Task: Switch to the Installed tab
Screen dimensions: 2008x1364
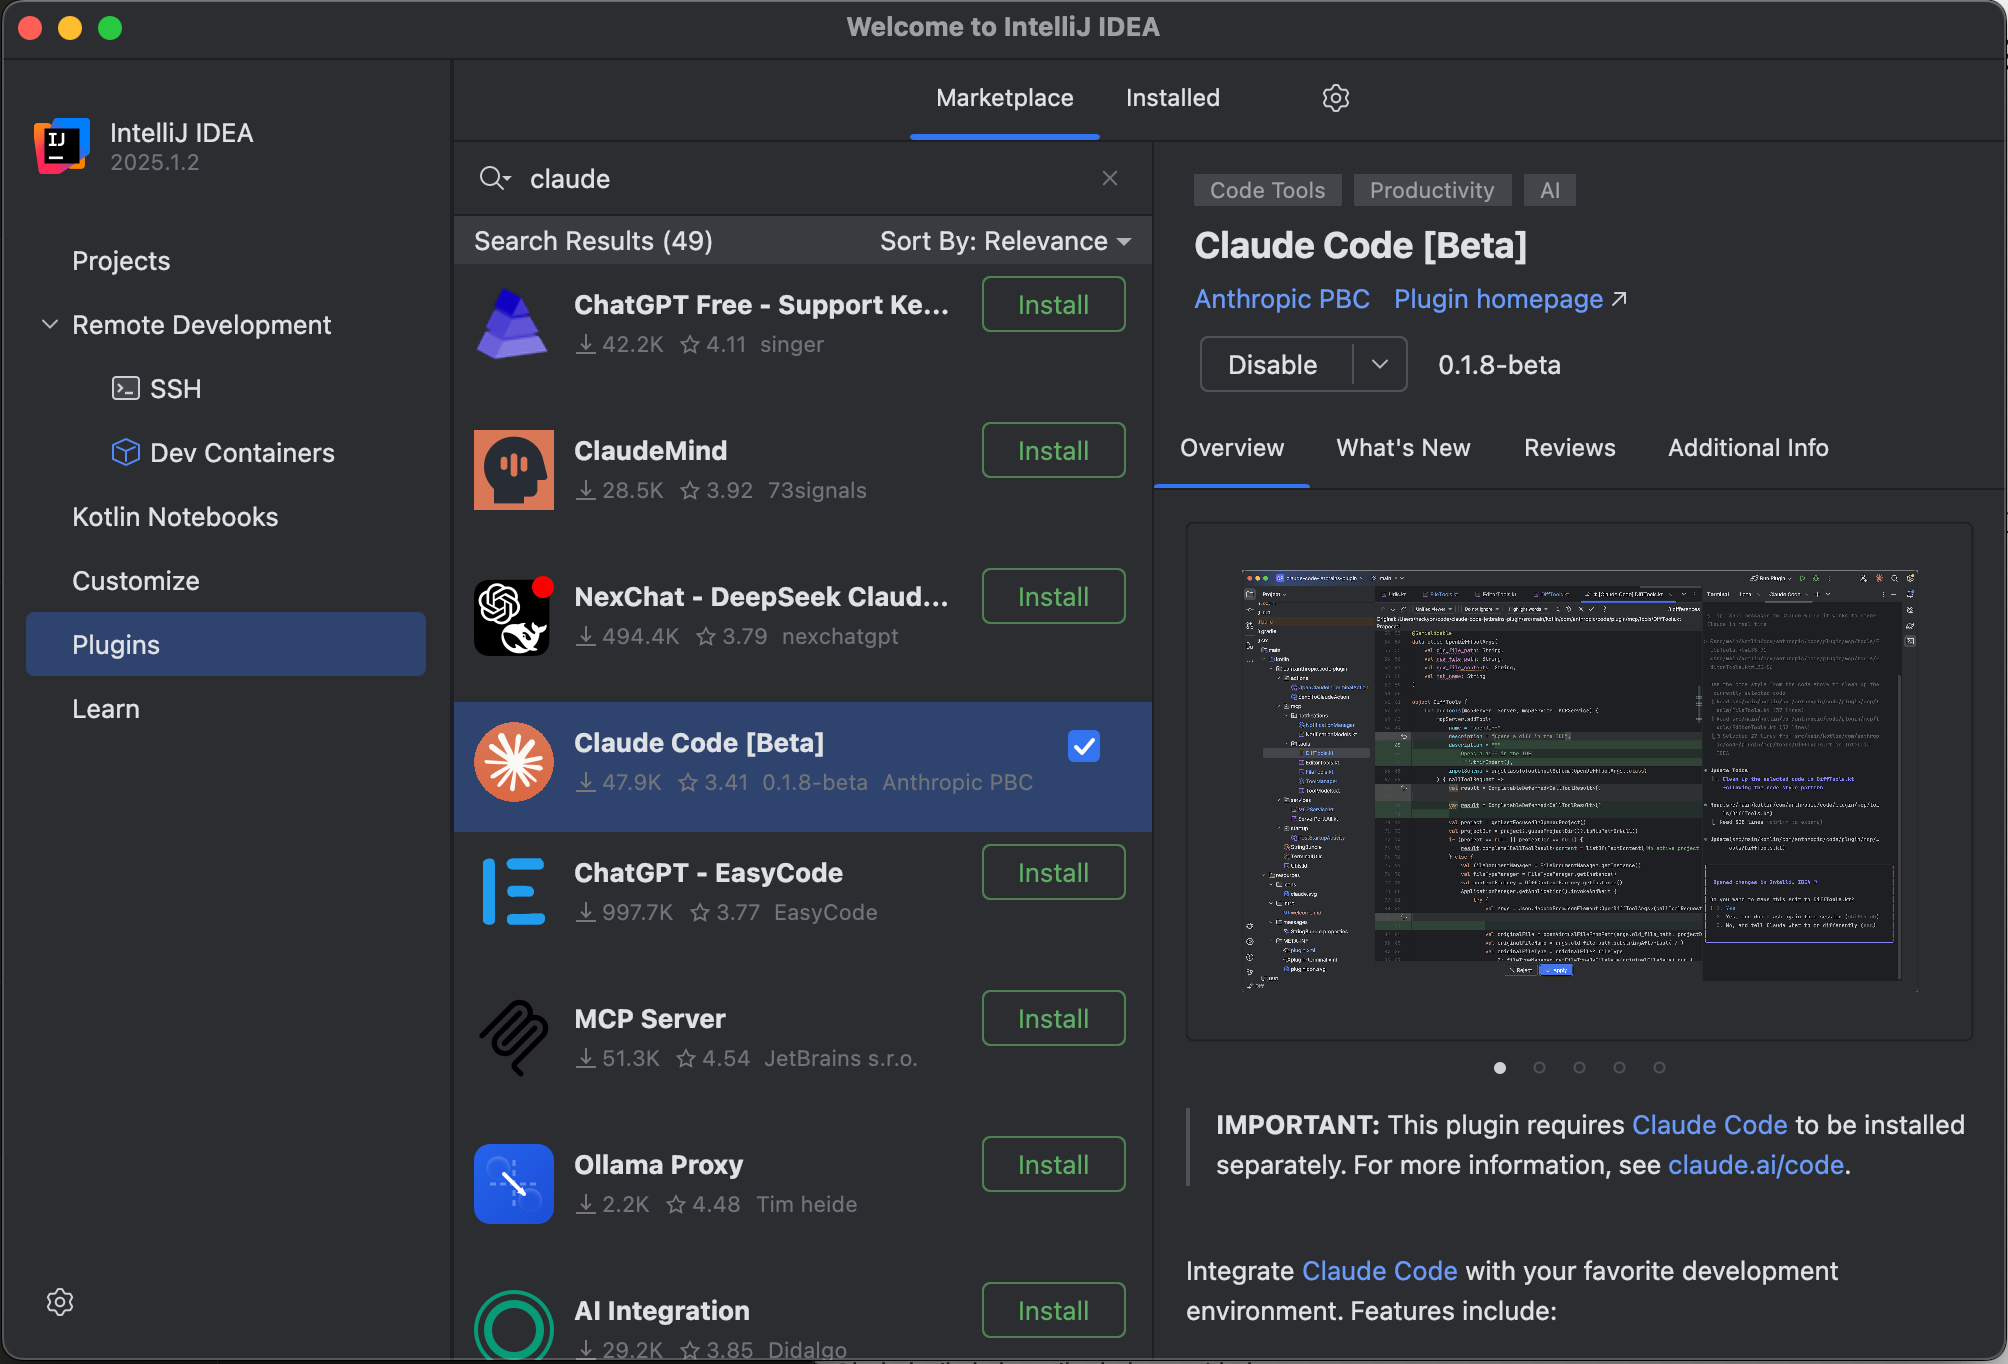Action: point(1172,98)
